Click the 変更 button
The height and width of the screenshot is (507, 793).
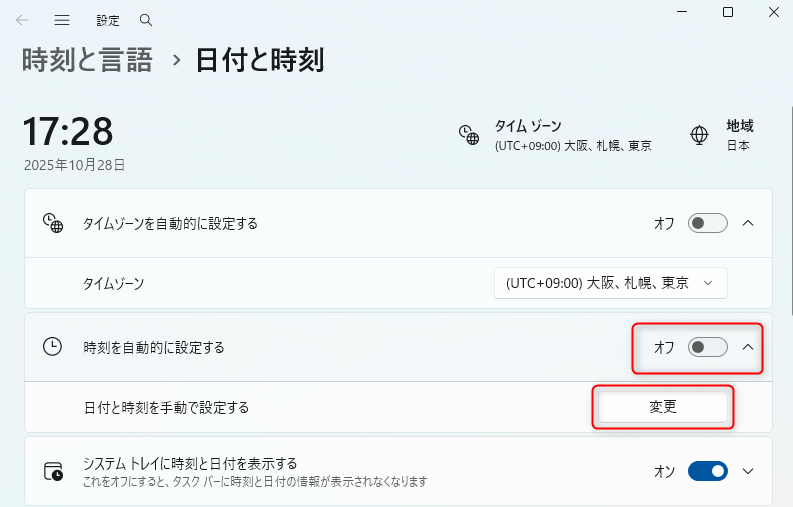[x=662, y=407]
